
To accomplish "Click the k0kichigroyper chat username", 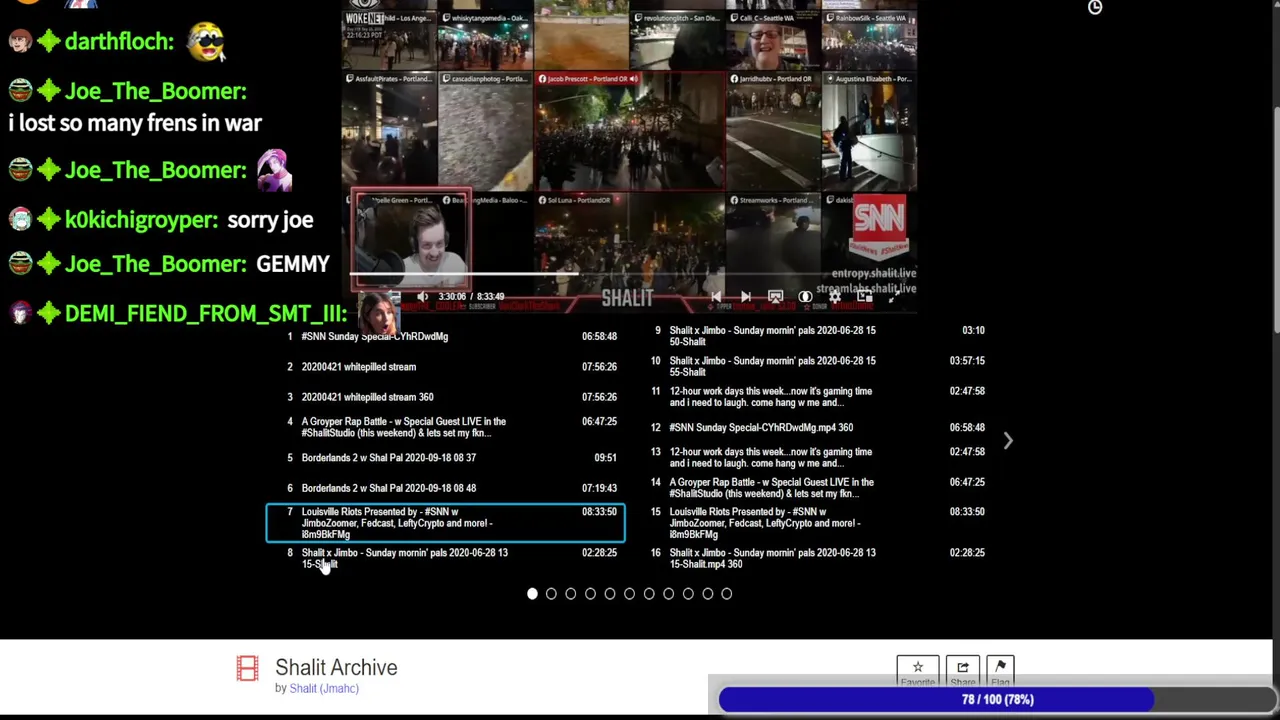I will point(141,220).
